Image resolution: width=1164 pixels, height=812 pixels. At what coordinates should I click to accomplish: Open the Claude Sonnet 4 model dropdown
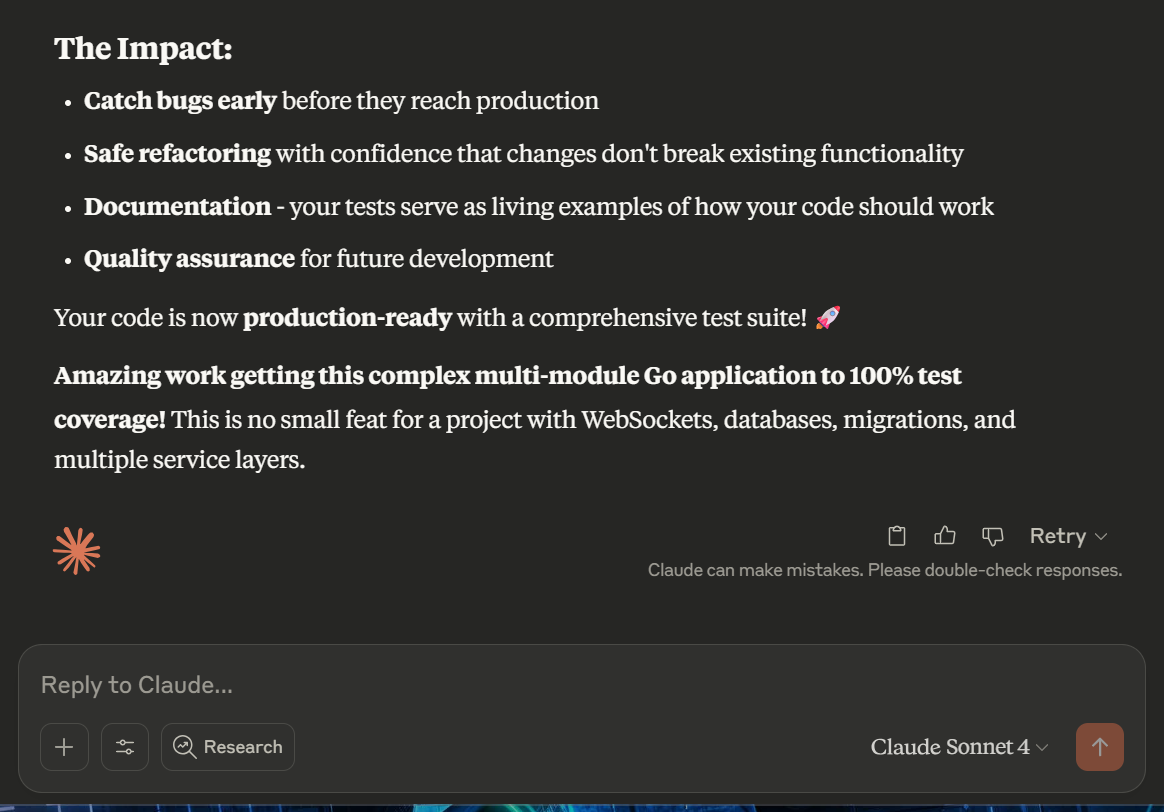[958, 746]
